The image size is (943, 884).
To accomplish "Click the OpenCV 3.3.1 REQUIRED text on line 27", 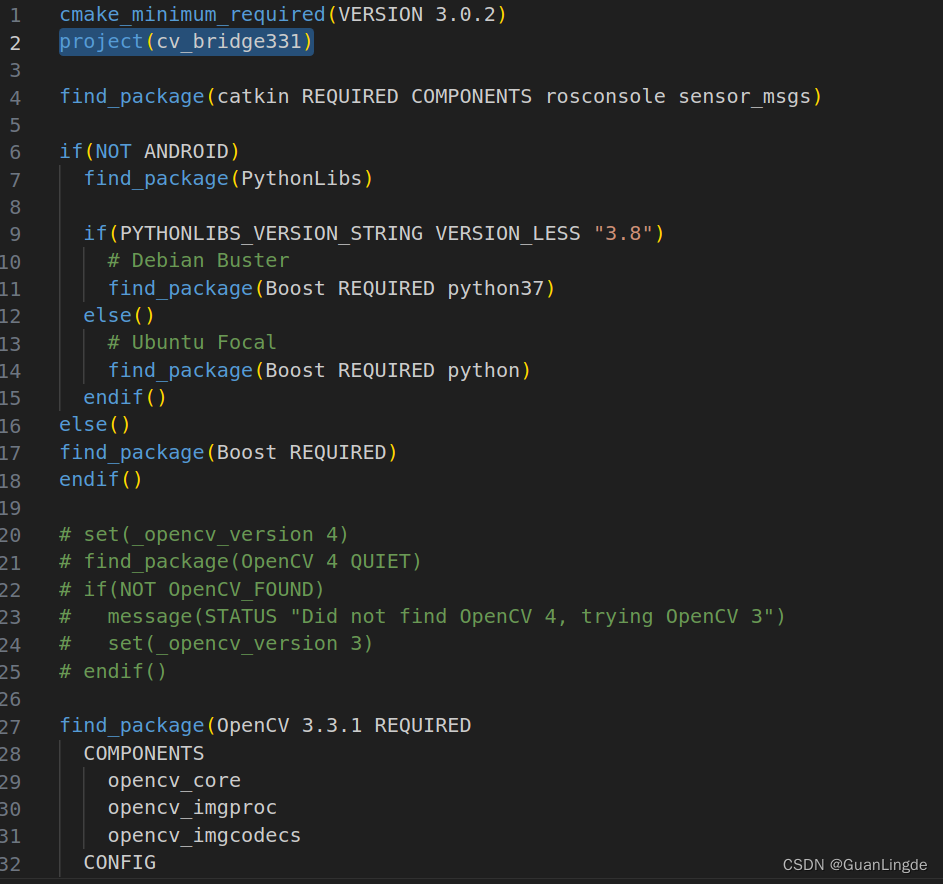I will tap(340, 724).
